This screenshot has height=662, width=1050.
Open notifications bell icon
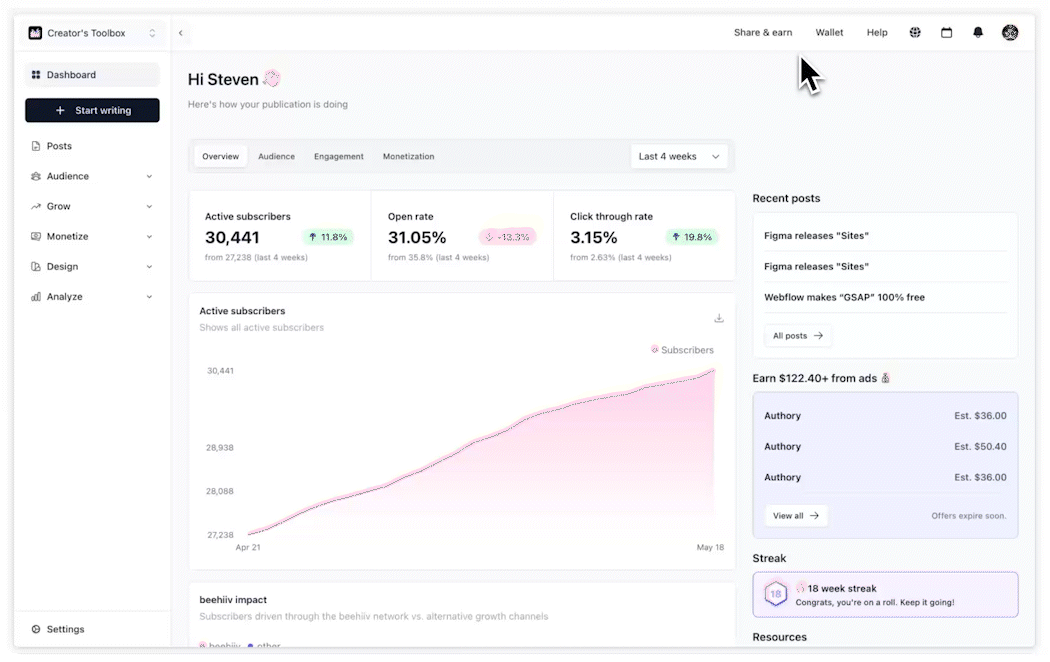click(978, 32)
